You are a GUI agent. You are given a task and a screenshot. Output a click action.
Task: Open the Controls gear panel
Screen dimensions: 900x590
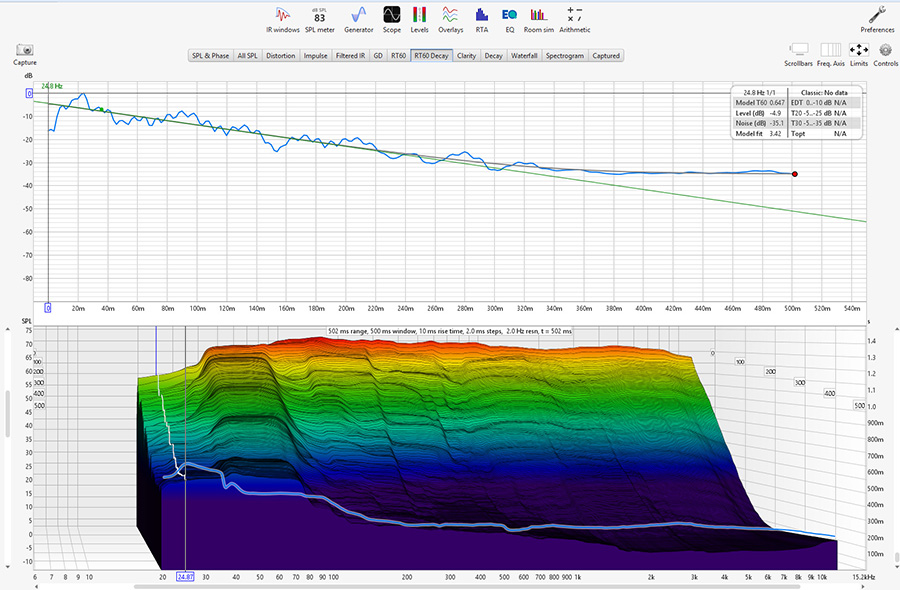pyautogui.click(x=885, y=52)
